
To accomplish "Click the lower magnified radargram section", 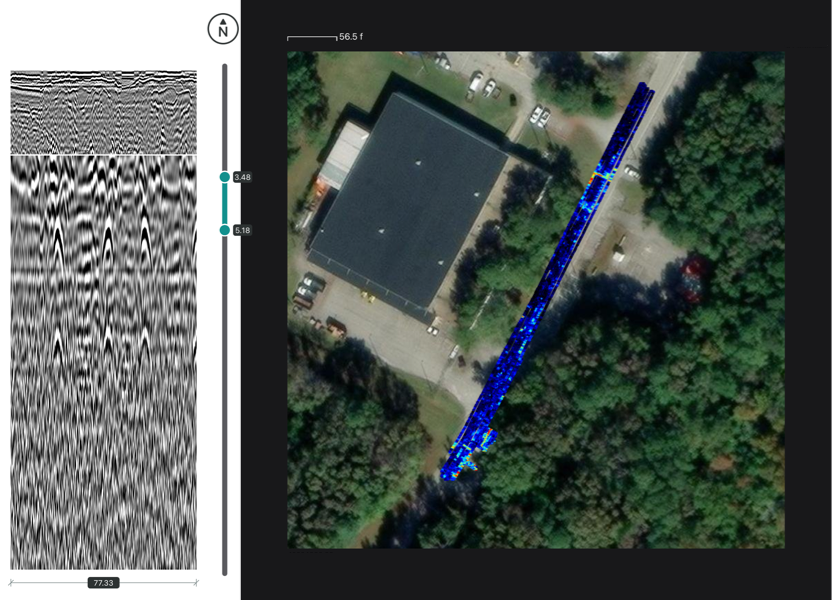I will 103,360.
